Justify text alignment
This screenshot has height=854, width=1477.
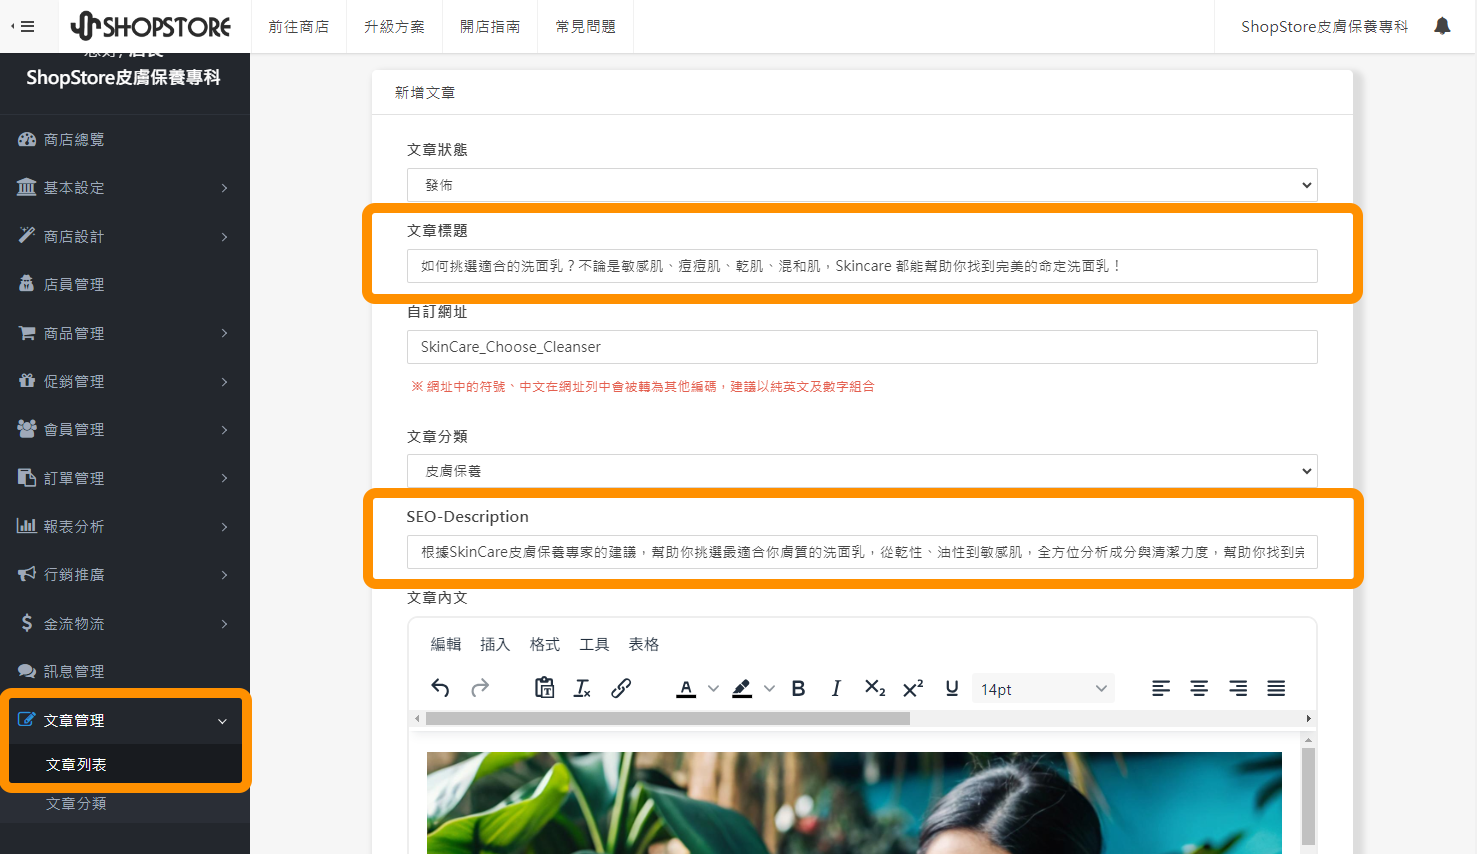pyautogui.click(x=1276, y=688)
